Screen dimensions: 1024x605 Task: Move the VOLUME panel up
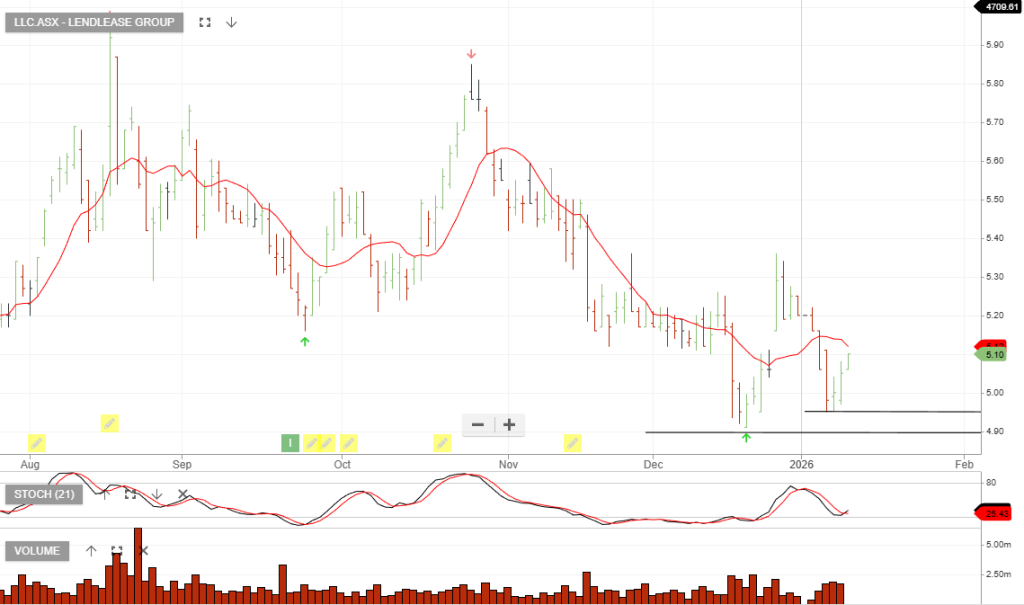91,551
